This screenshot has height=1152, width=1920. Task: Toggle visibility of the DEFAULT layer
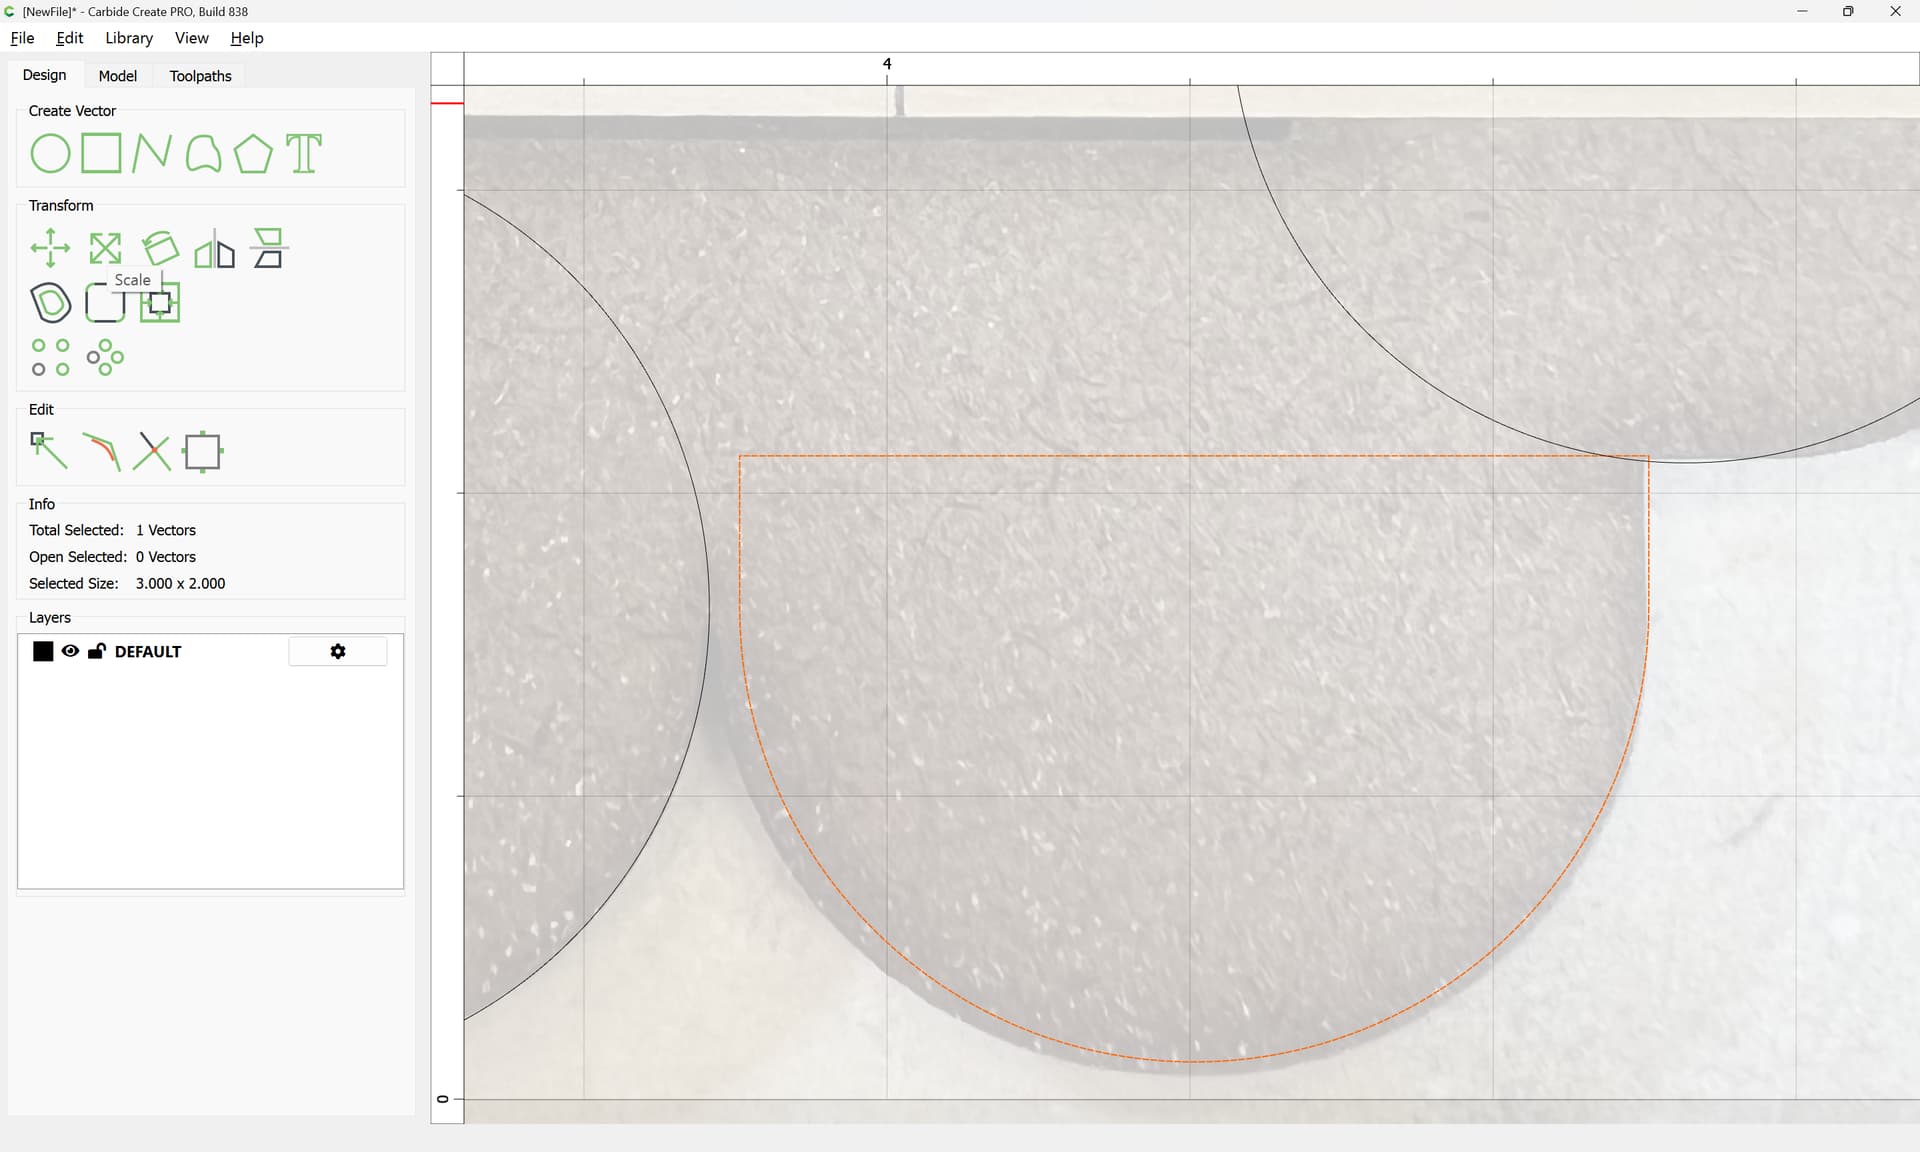click(70, 651)
